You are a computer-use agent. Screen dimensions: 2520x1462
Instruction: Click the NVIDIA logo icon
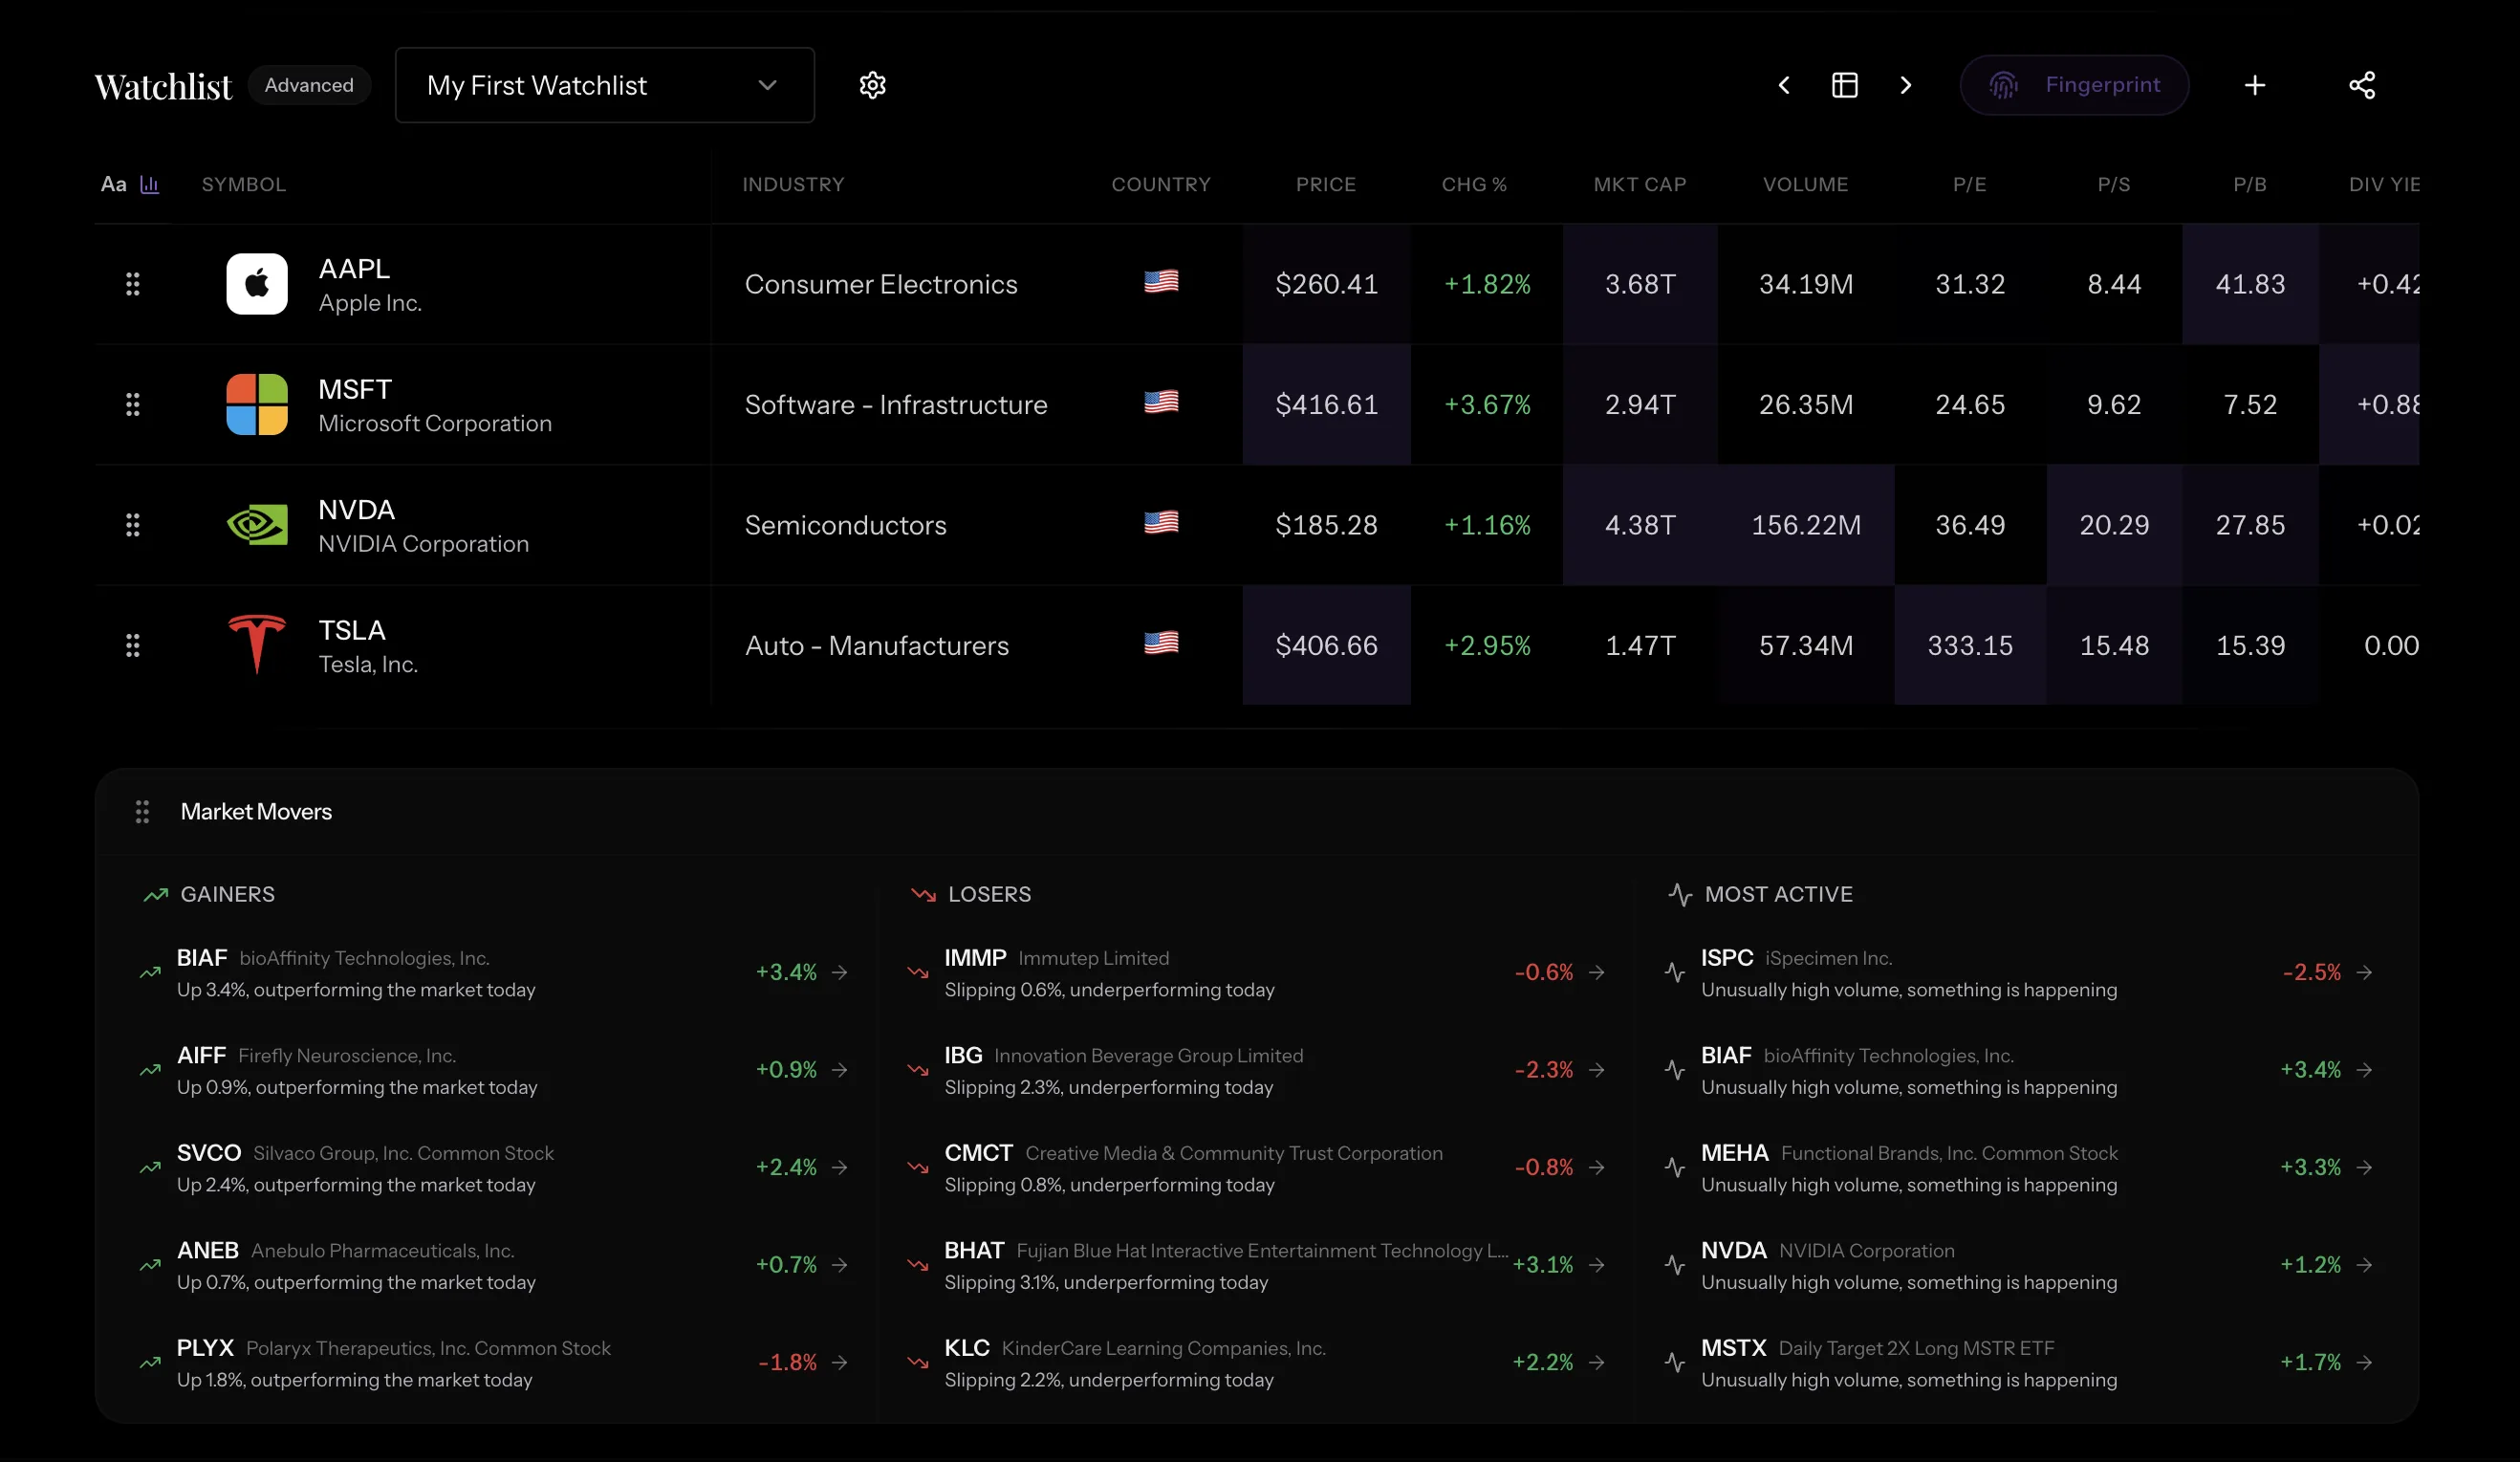(257, 524)
